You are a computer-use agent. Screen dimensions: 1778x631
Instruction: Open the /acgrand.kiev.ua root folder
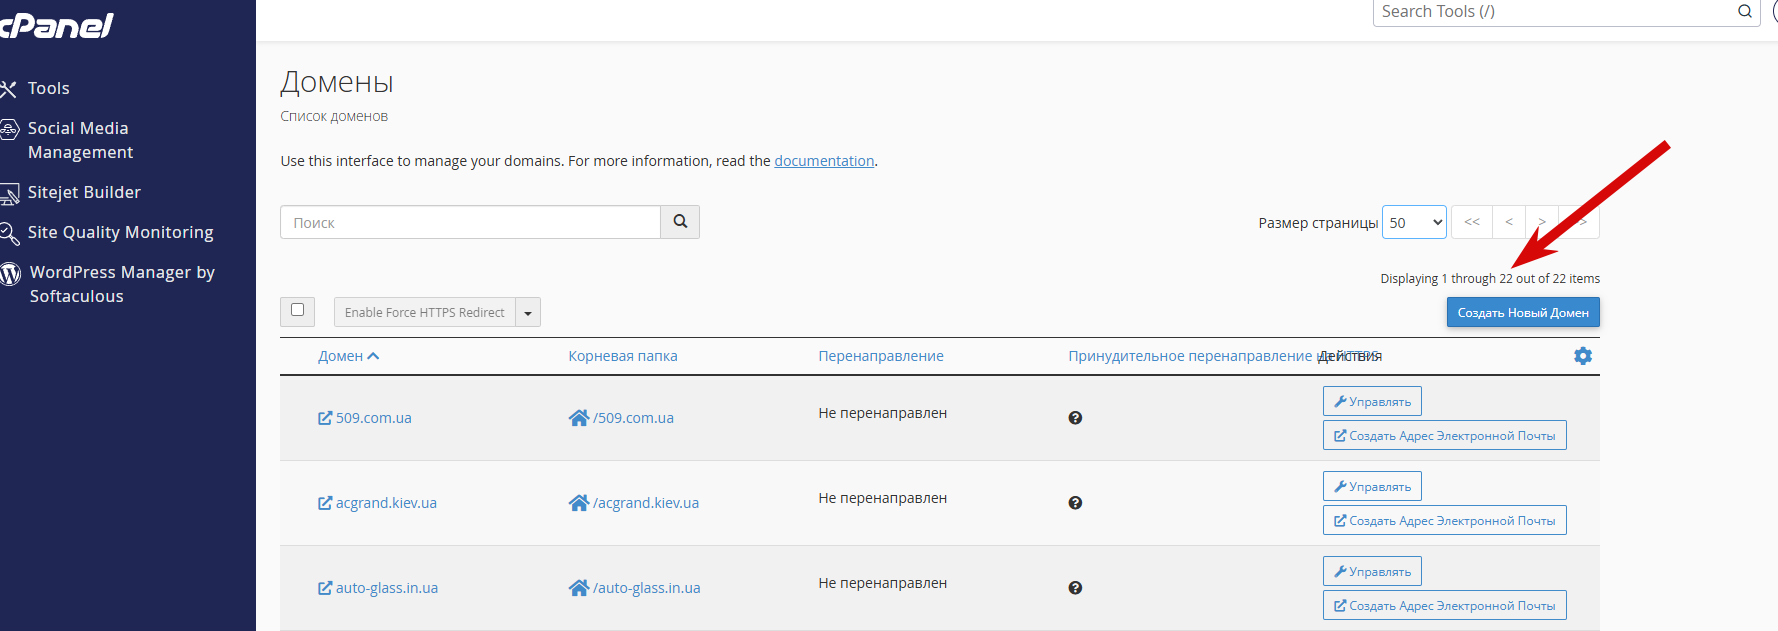point(646,503)
